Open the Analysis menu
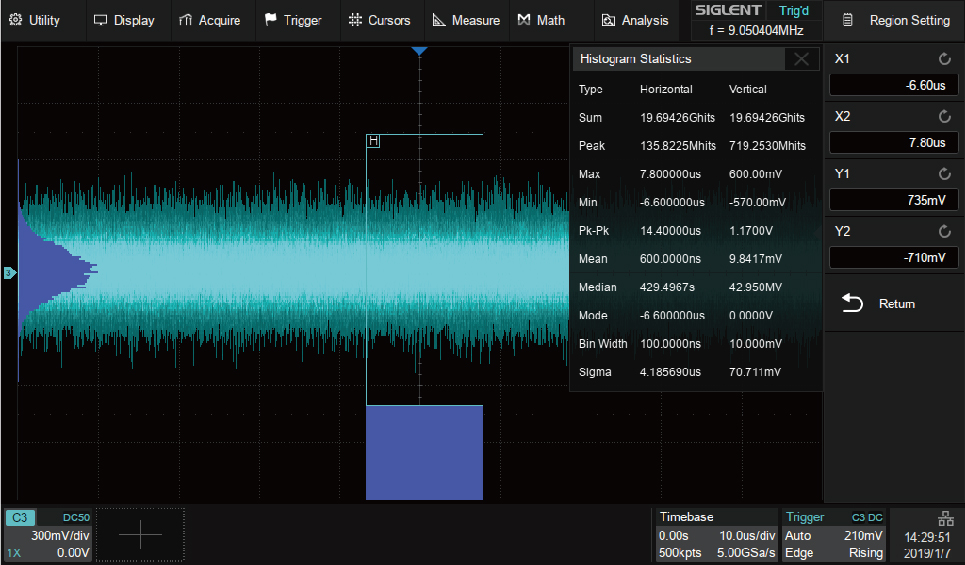This screenshot has width=965, height=565. coord(635,20)
